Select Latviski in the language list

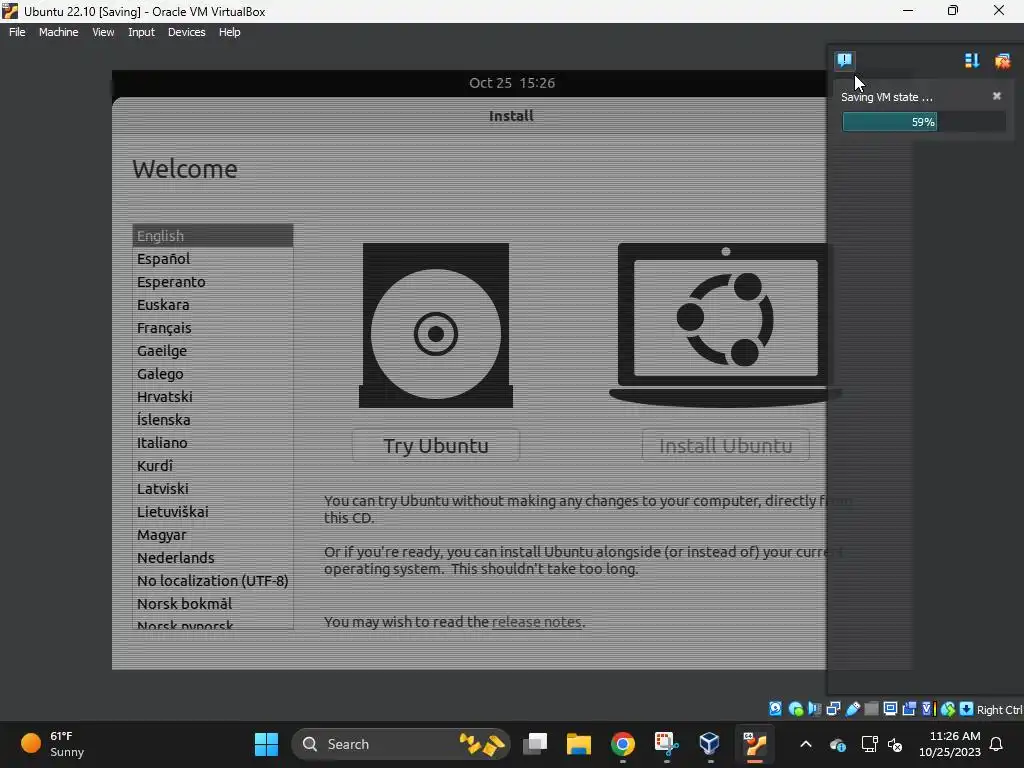[x=213, y=488]
